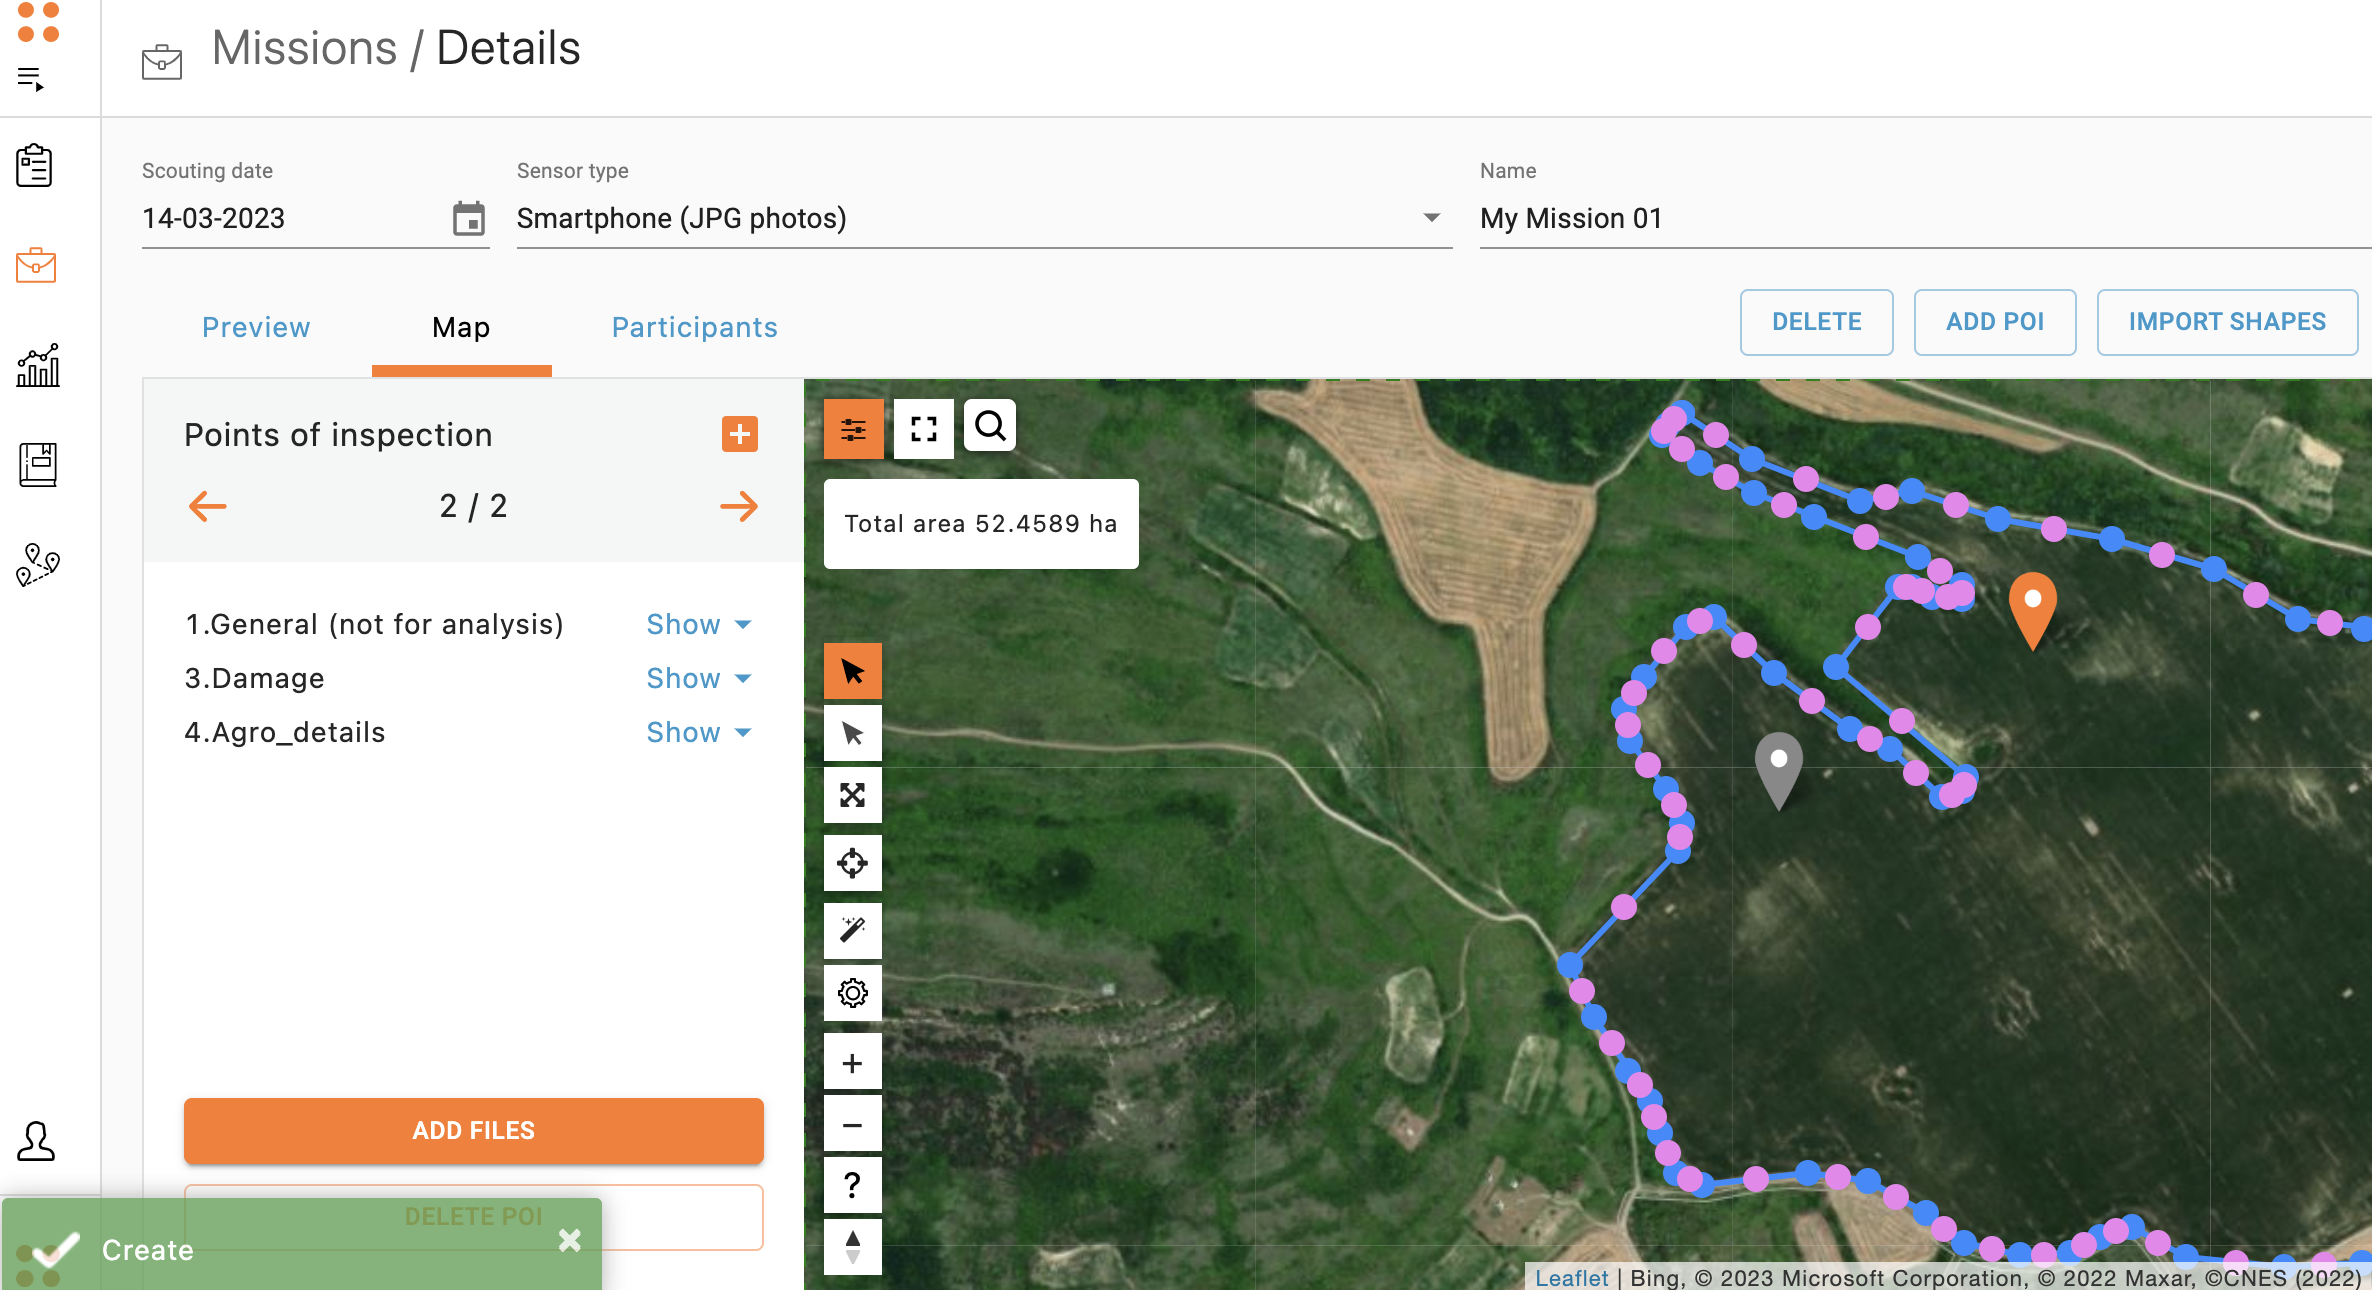Select the crosshair locate tool
2372x1290 pixels.
(852, 863)
